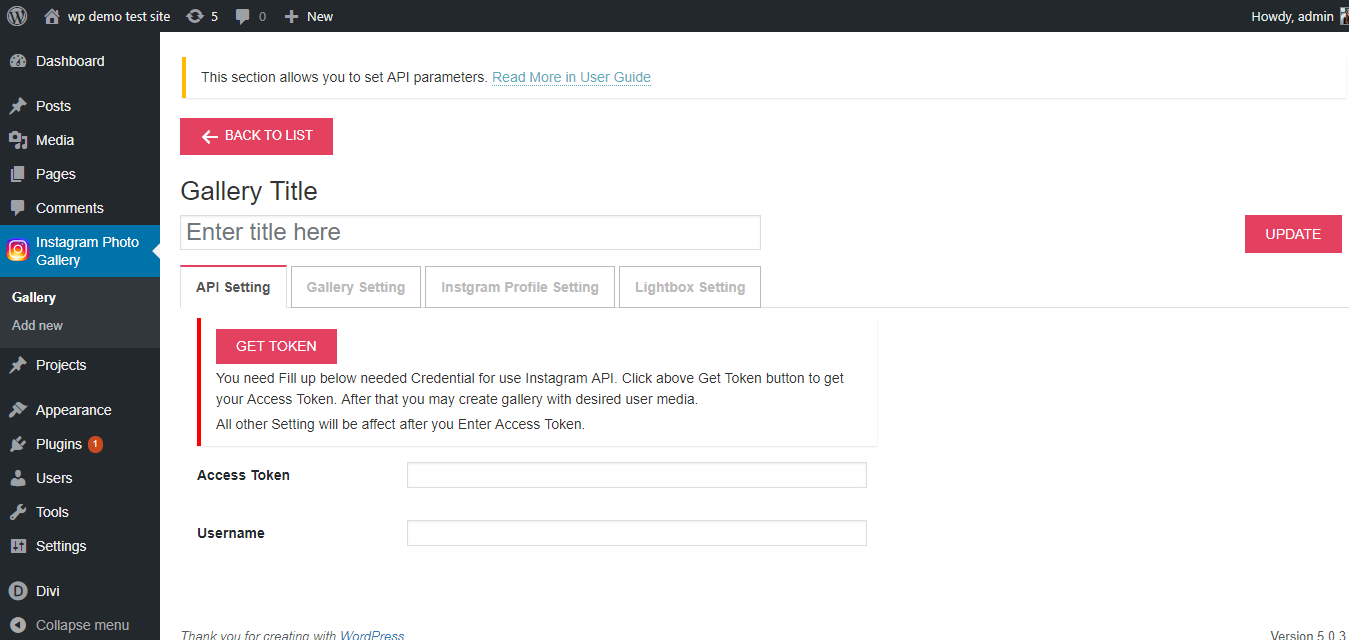This screenshot has width=1349, height=640.
Task: Click the Media icon in sidebar
Action: point(18,140)
